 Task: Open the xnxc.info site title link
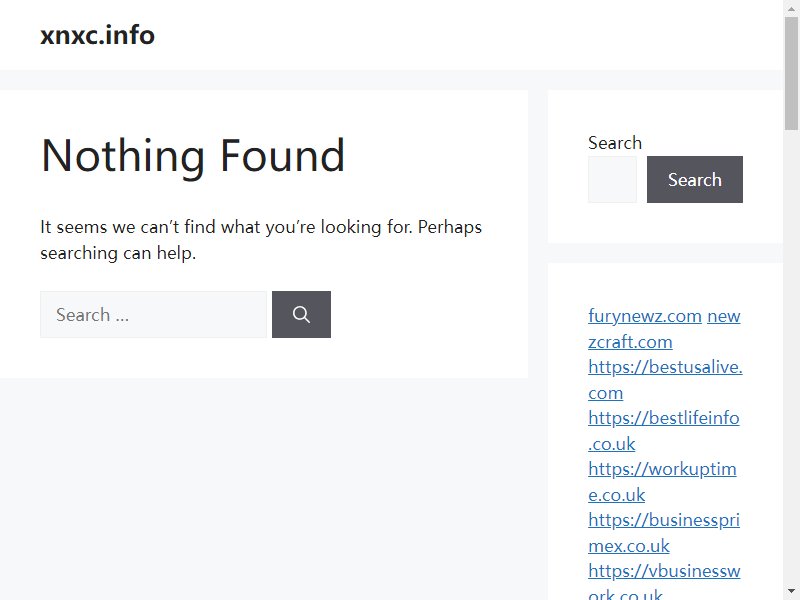[x=97, y=35]
